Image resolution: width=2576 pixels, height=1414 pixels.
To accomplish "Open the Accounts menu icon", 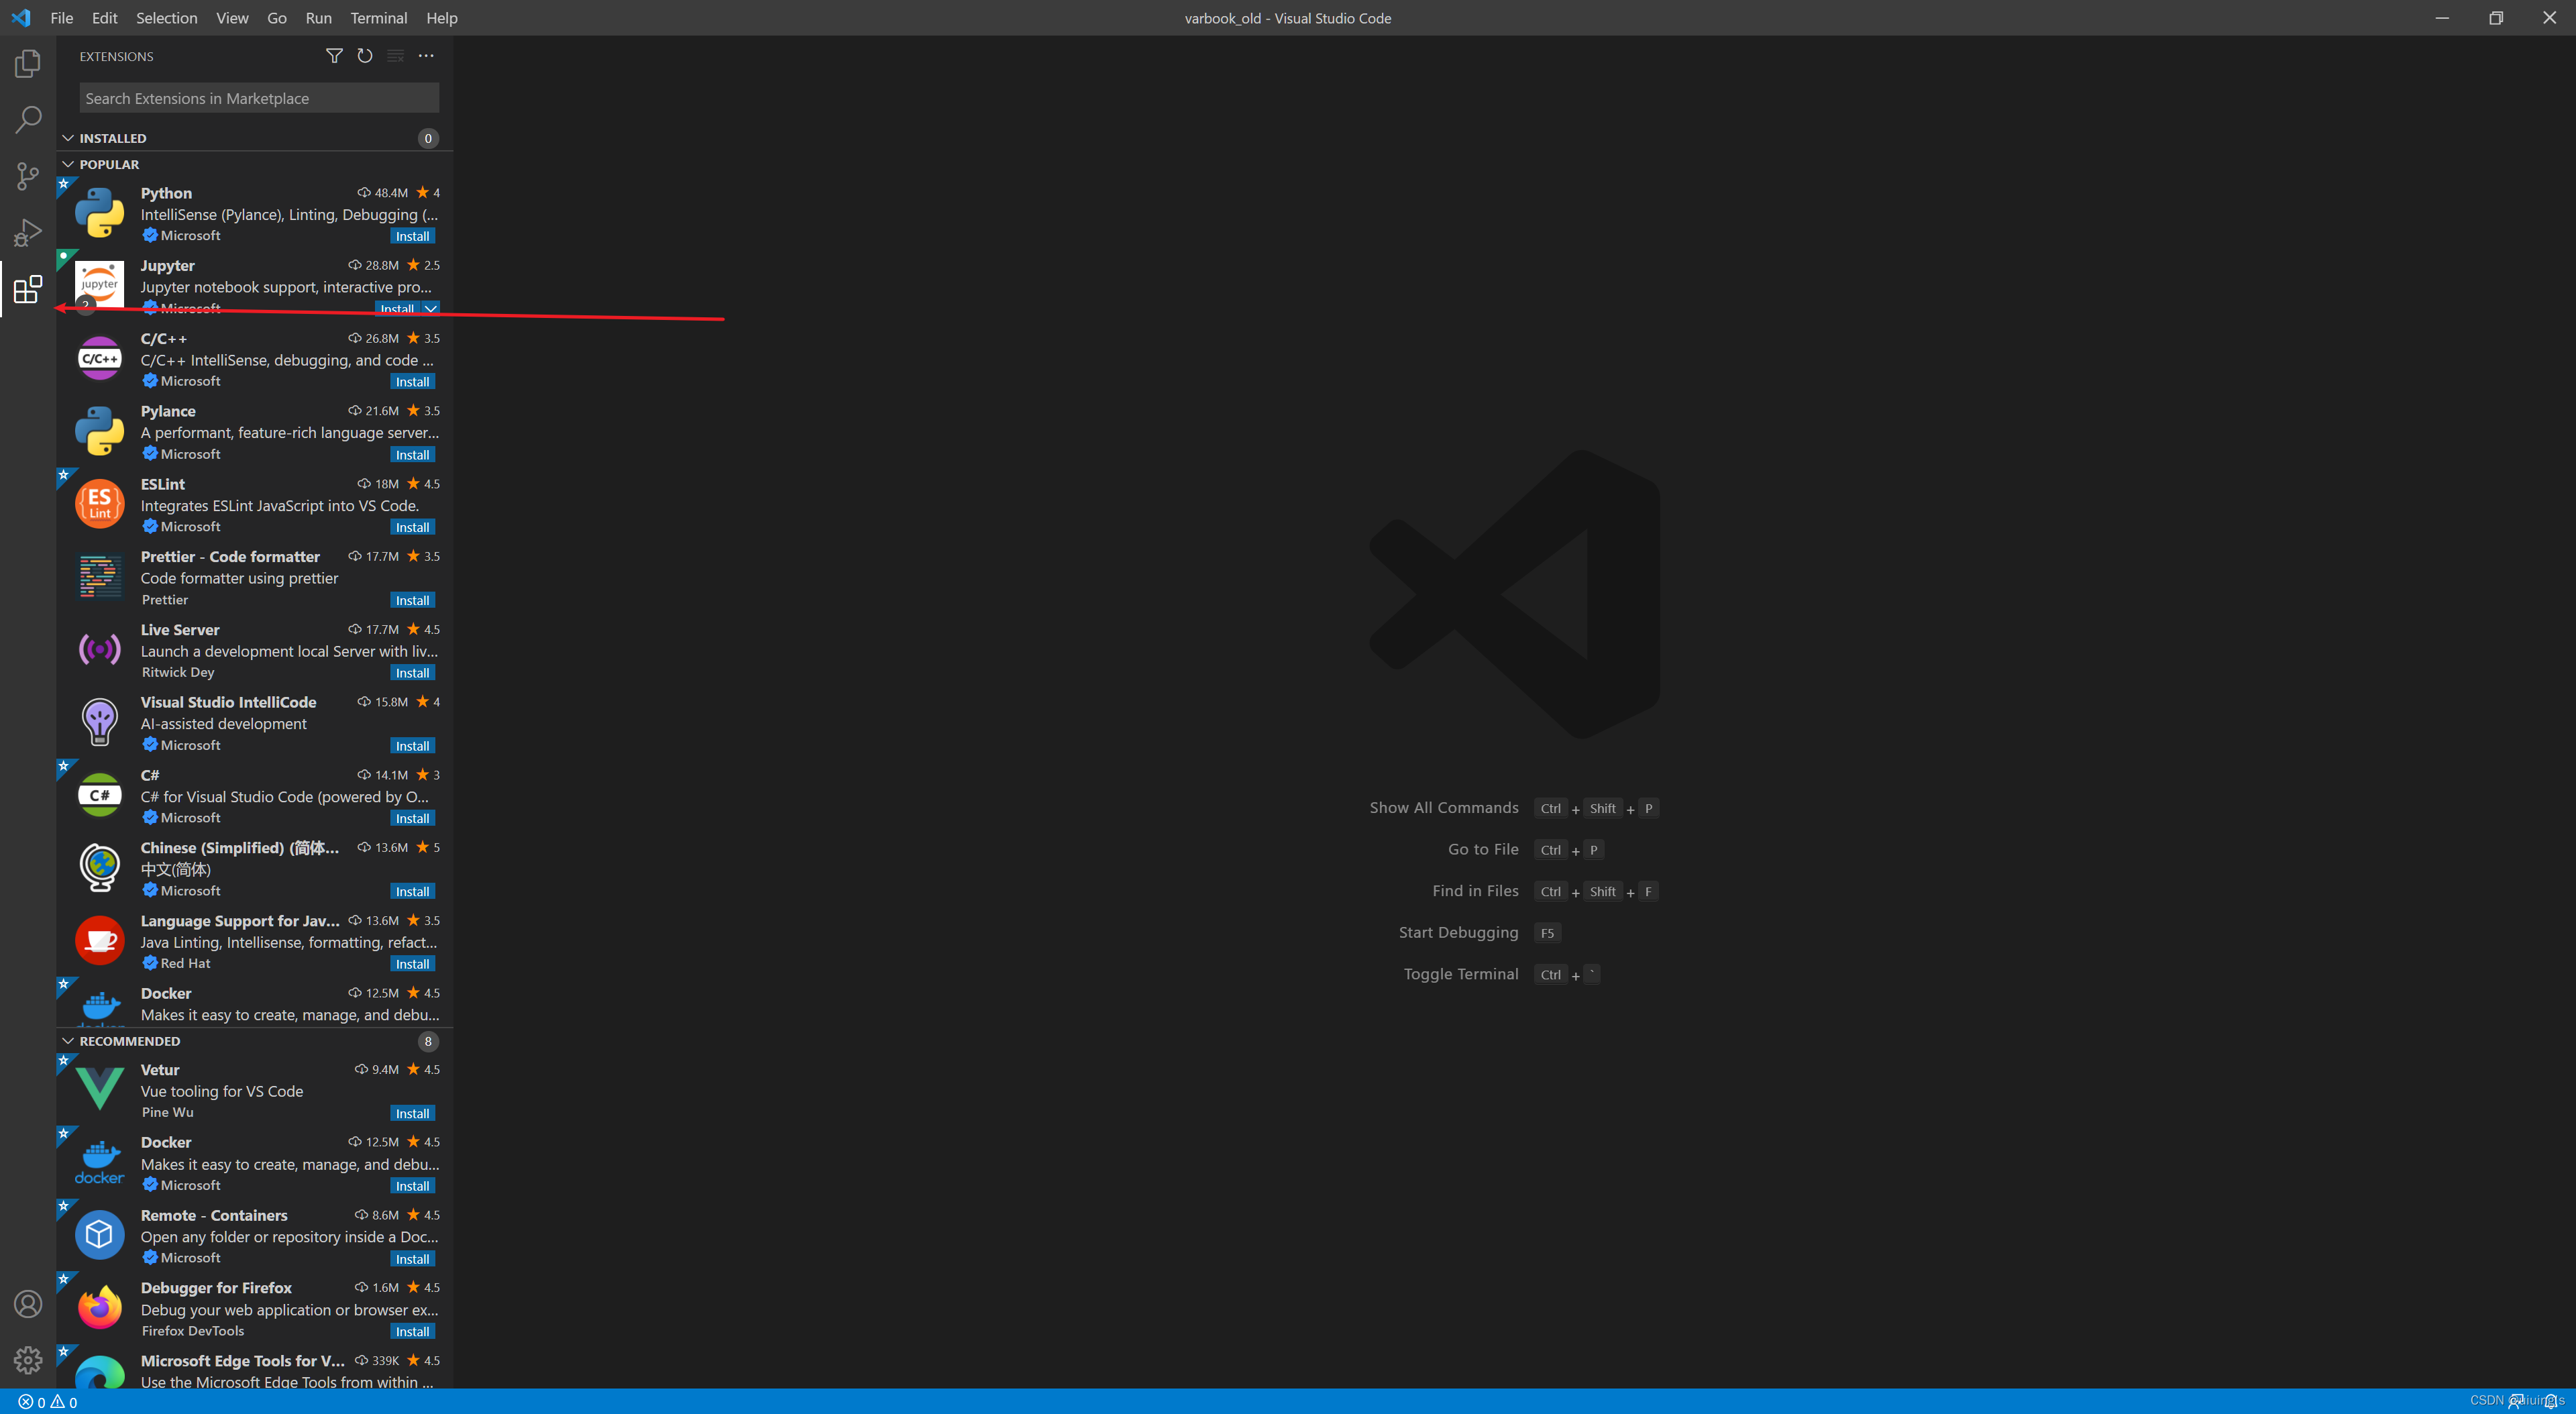I will pos(28,1304).
